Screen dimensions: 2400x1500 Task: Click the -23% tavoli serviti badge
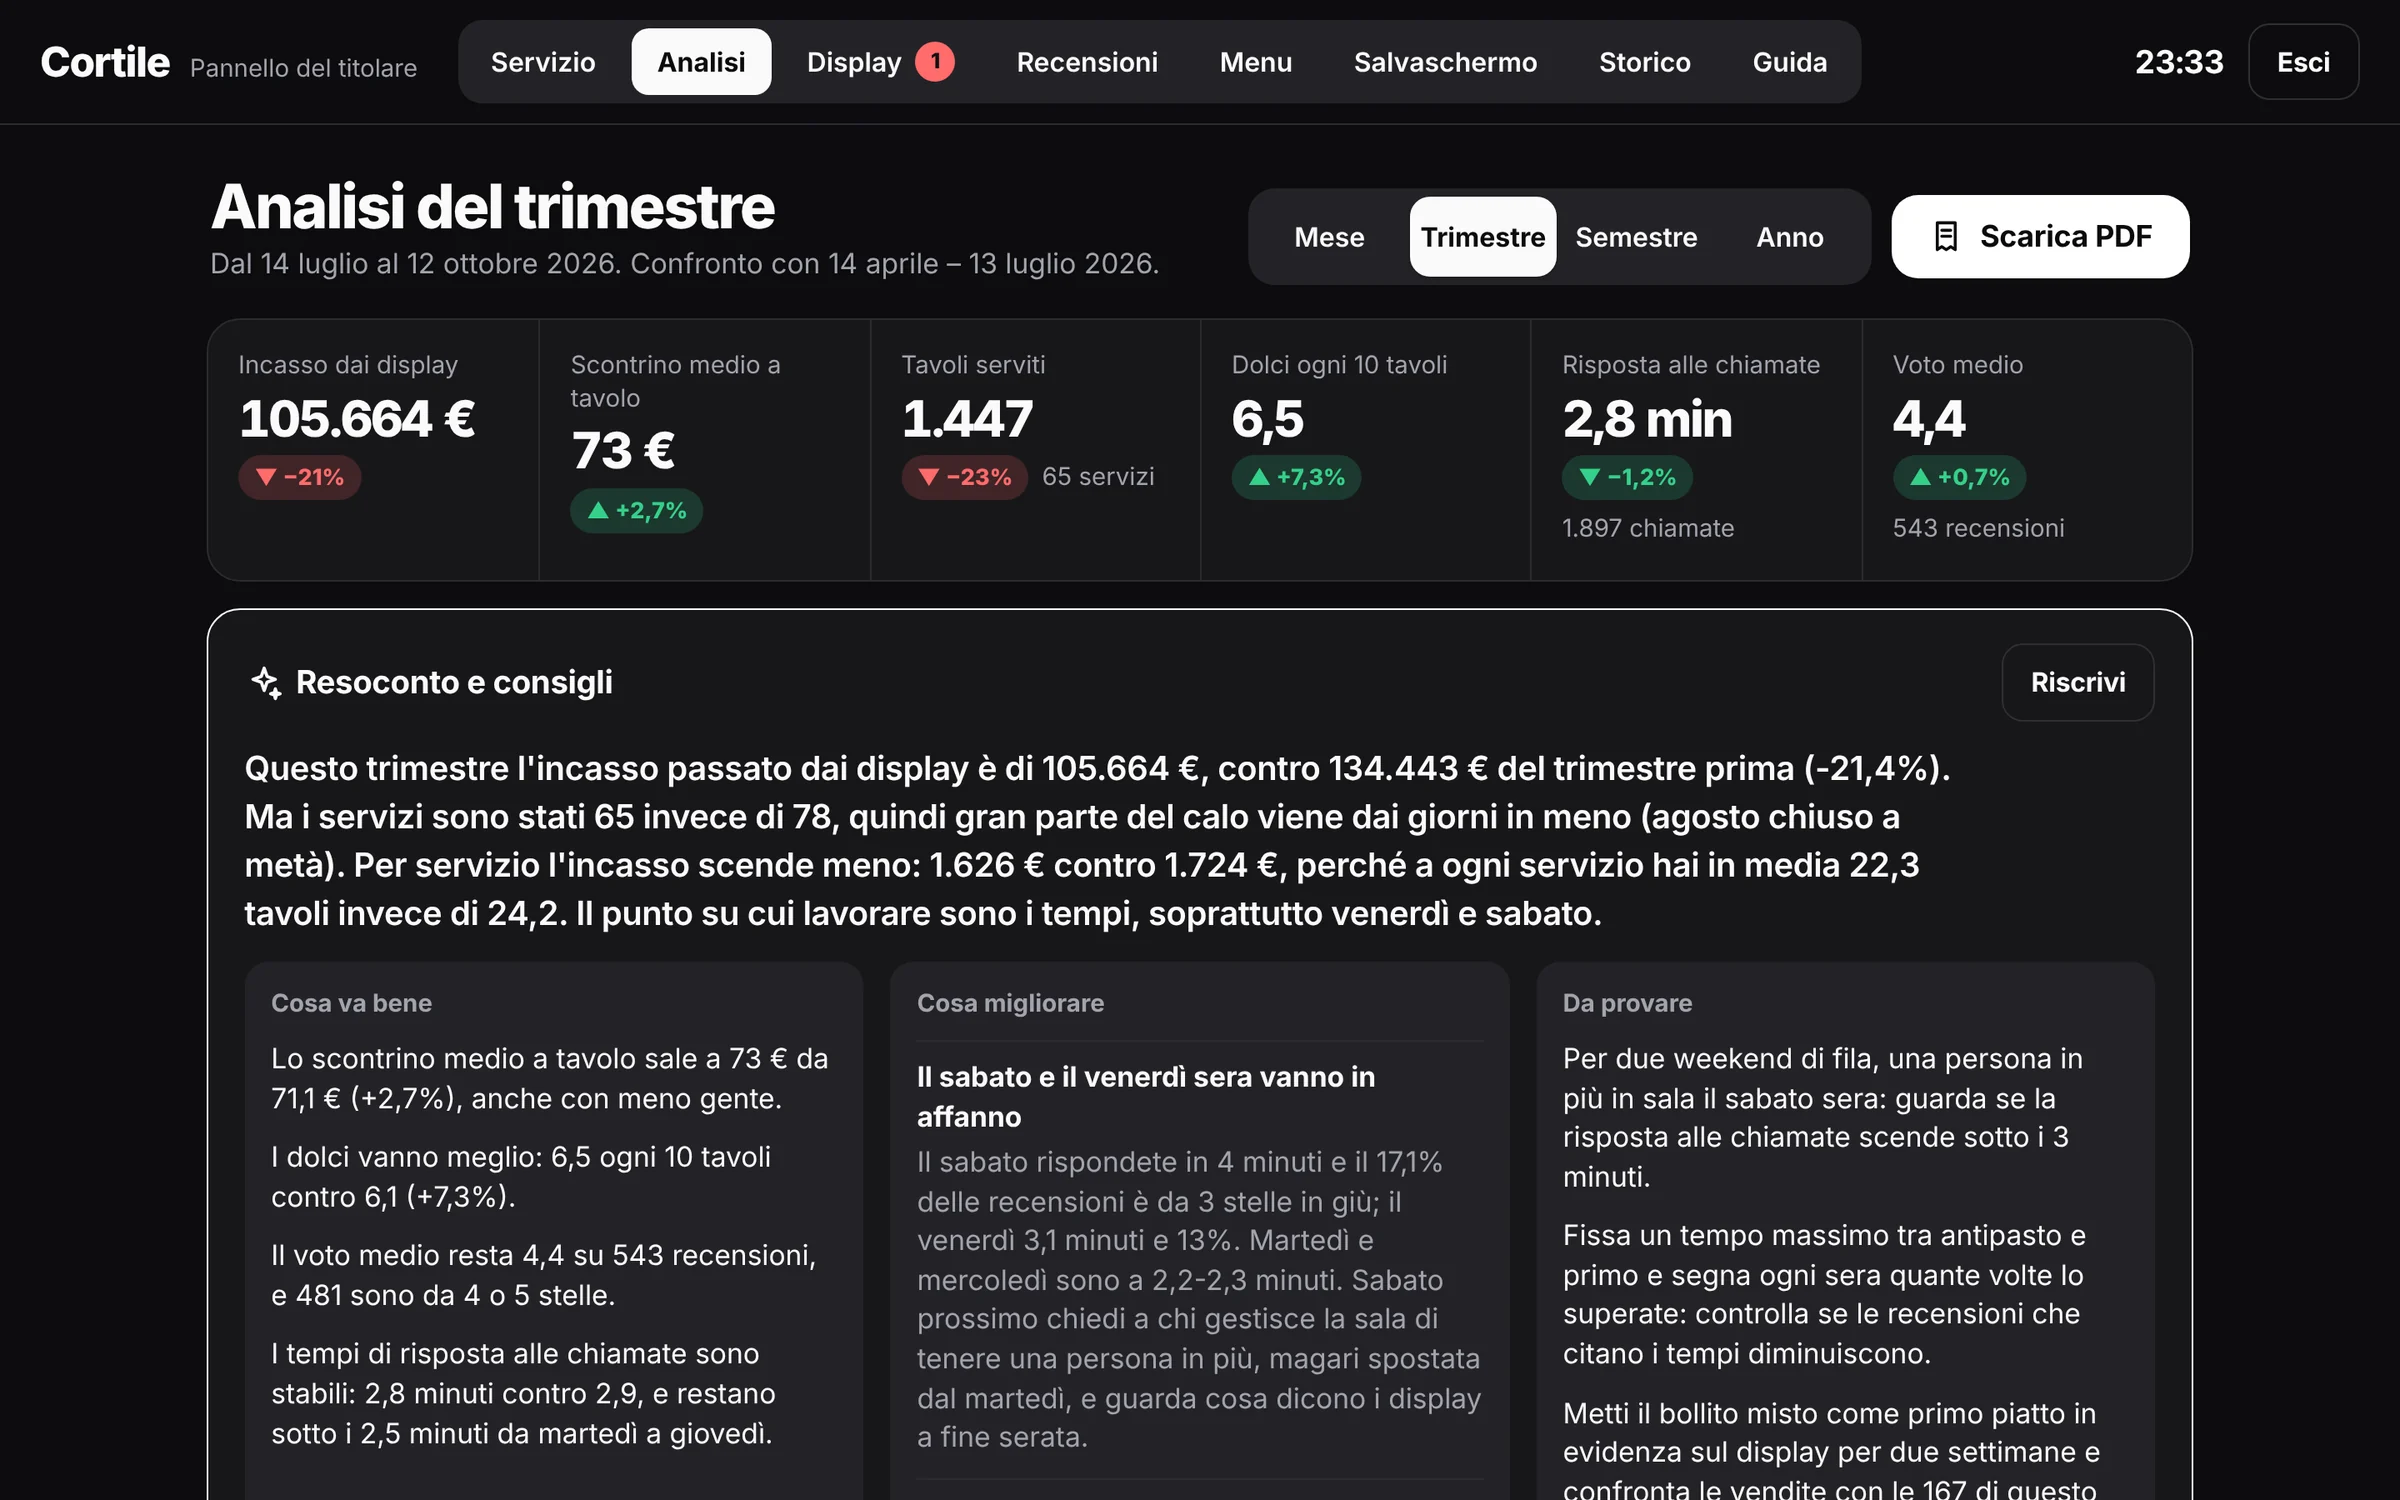point(964,477)
